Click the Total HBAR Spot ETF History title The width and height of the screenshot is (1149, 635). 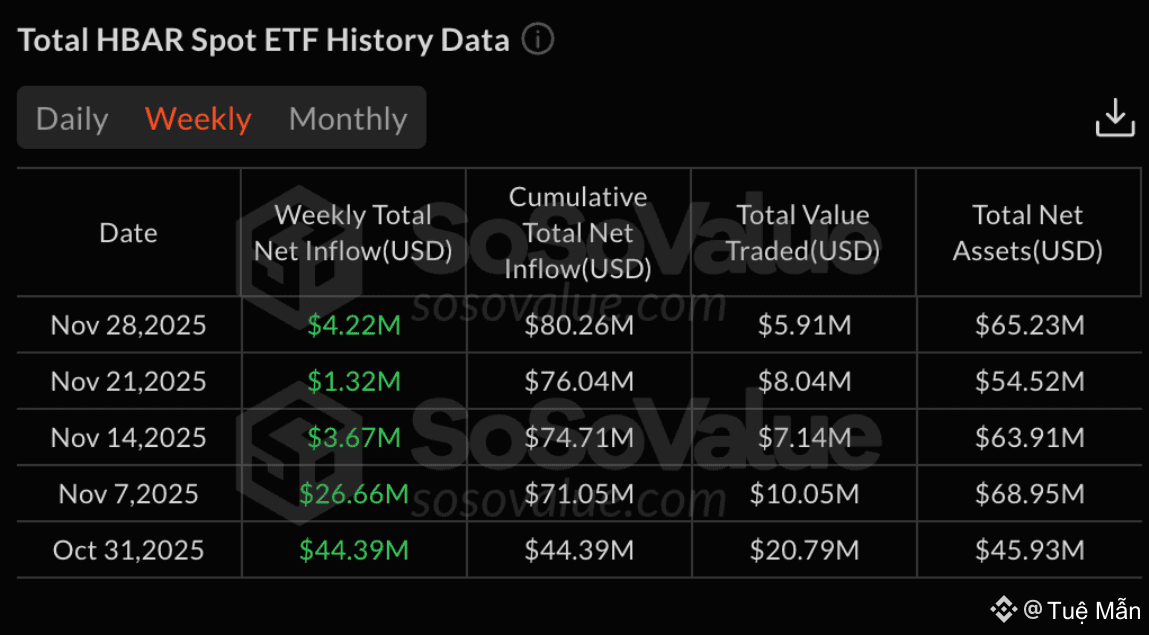264,41
